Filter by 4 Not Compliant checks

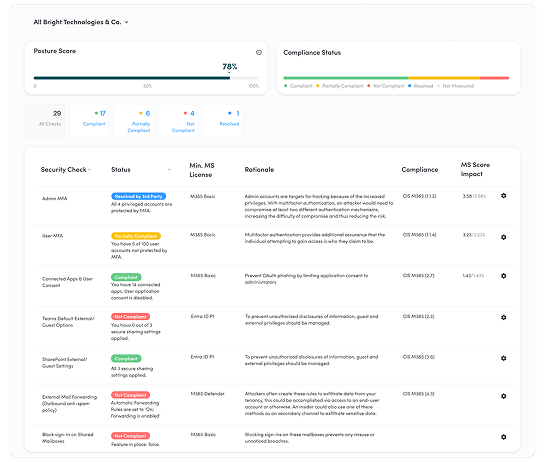pyautogui.click(x=178, y=121)
